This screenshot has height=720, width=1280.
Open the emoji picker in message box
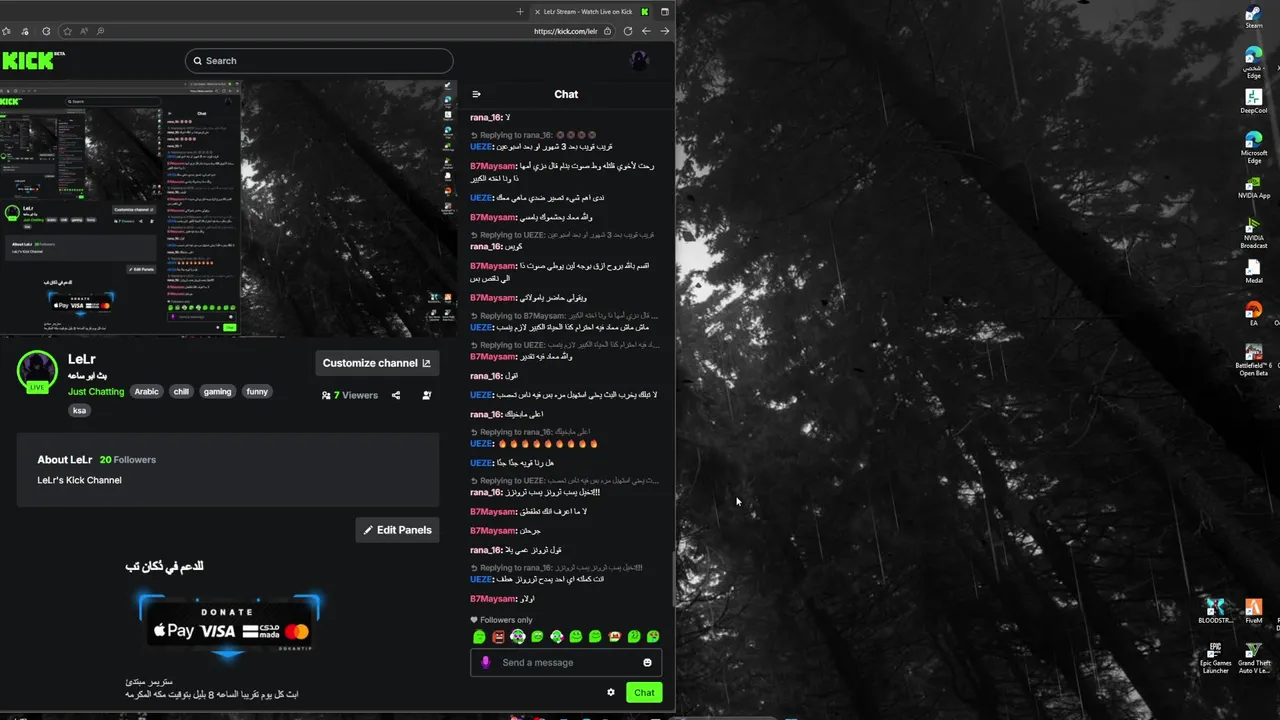pyautogui.click(x=647, y=662)
